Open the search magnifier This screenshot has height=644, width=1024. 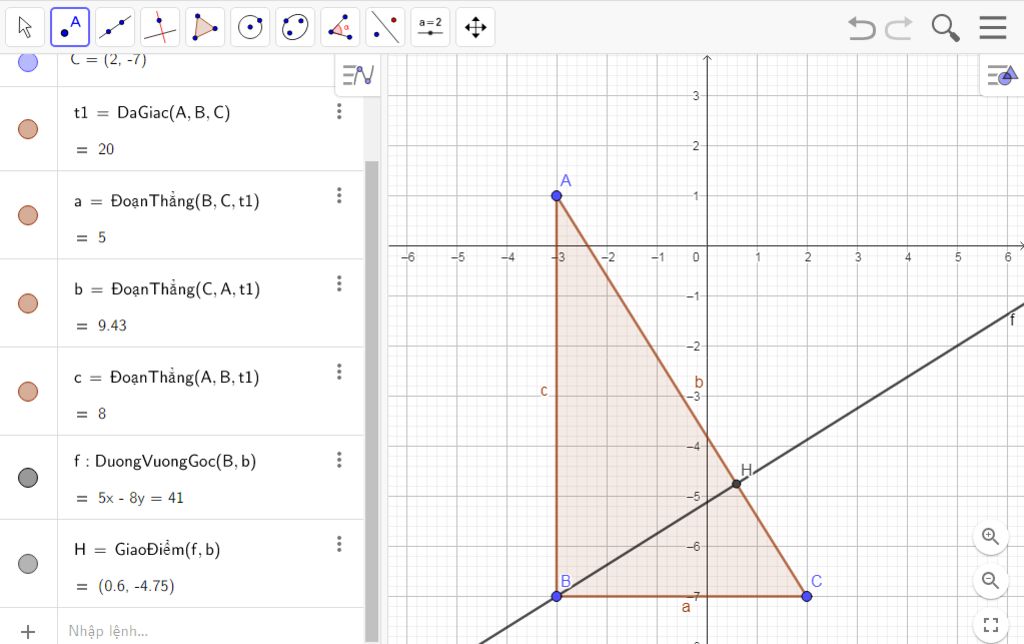click(x=945, y=28)
